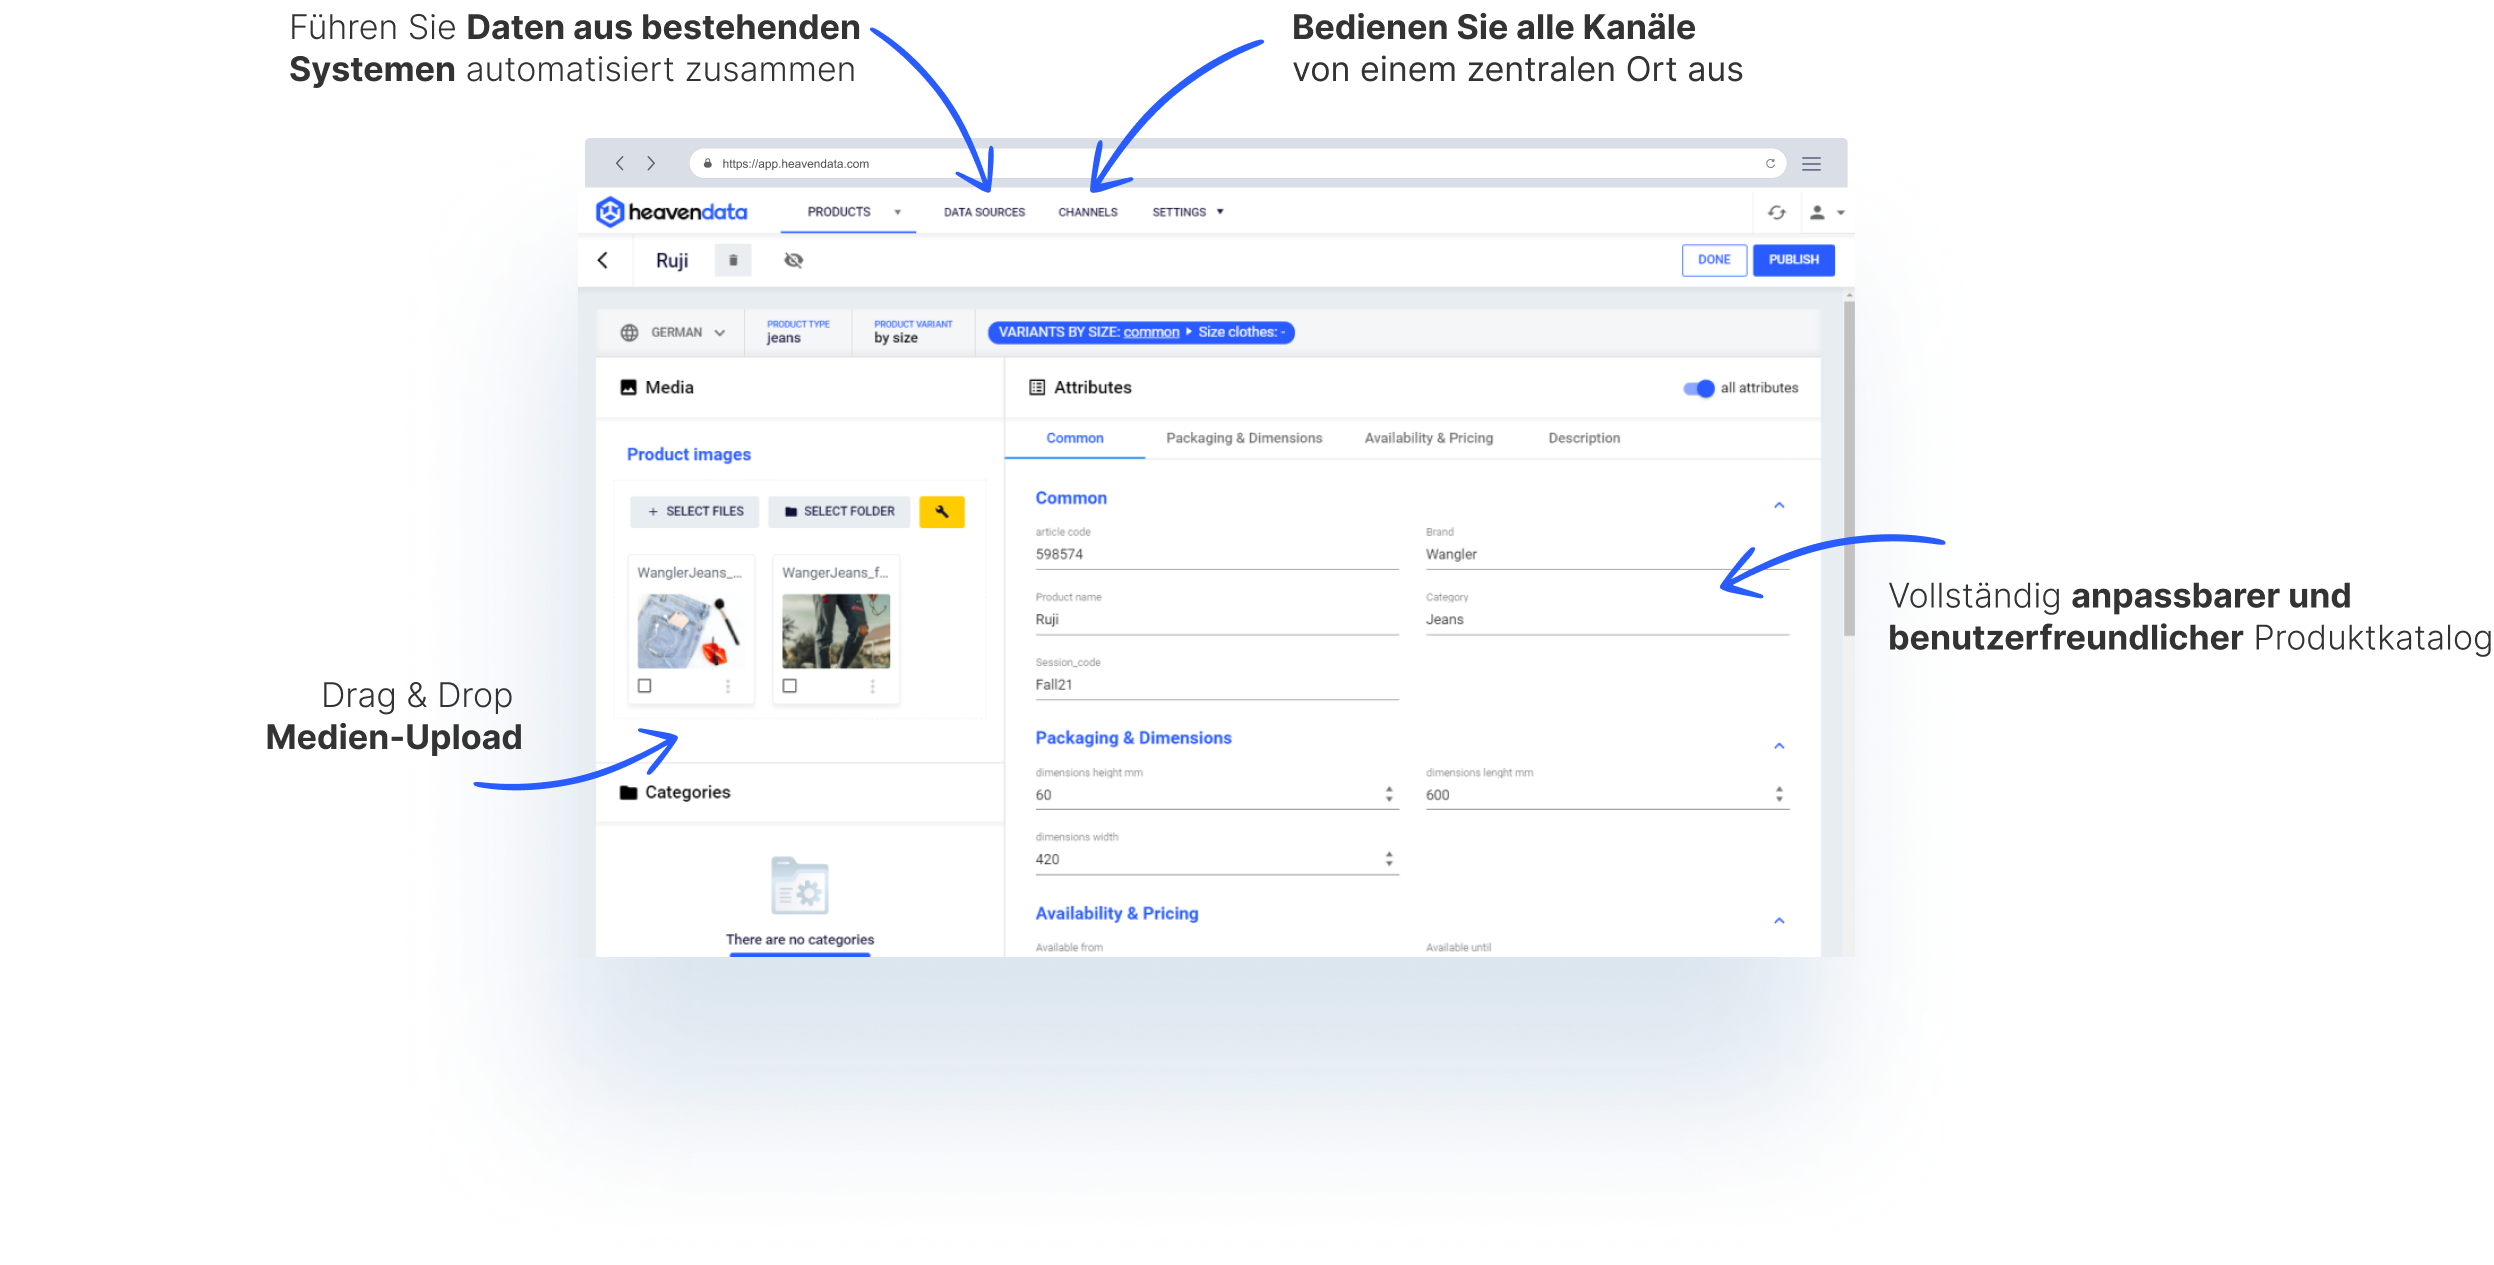Click the dimensions height stepper arrows
The width and height of the screenshot is (2494, 1265).
1389,794
